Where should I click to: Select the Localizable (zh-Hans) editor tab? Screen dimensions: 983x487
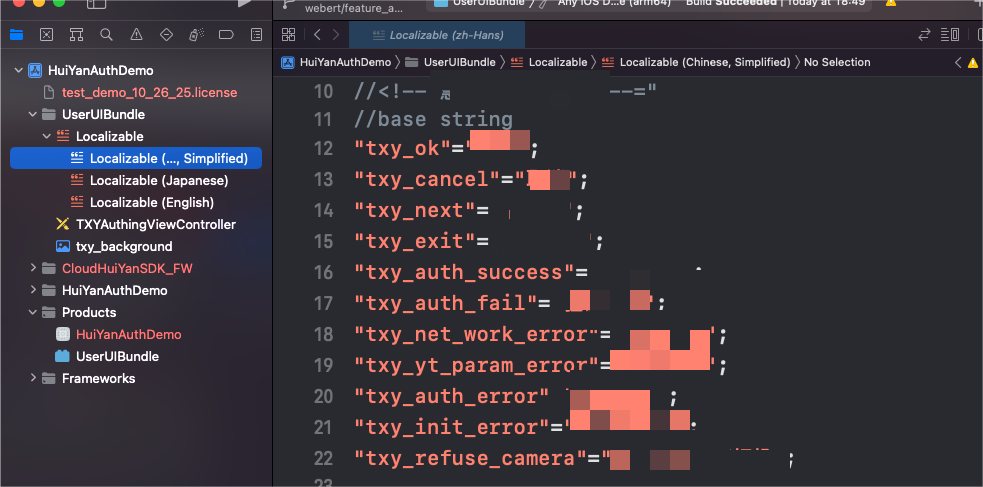coord(437,35)
